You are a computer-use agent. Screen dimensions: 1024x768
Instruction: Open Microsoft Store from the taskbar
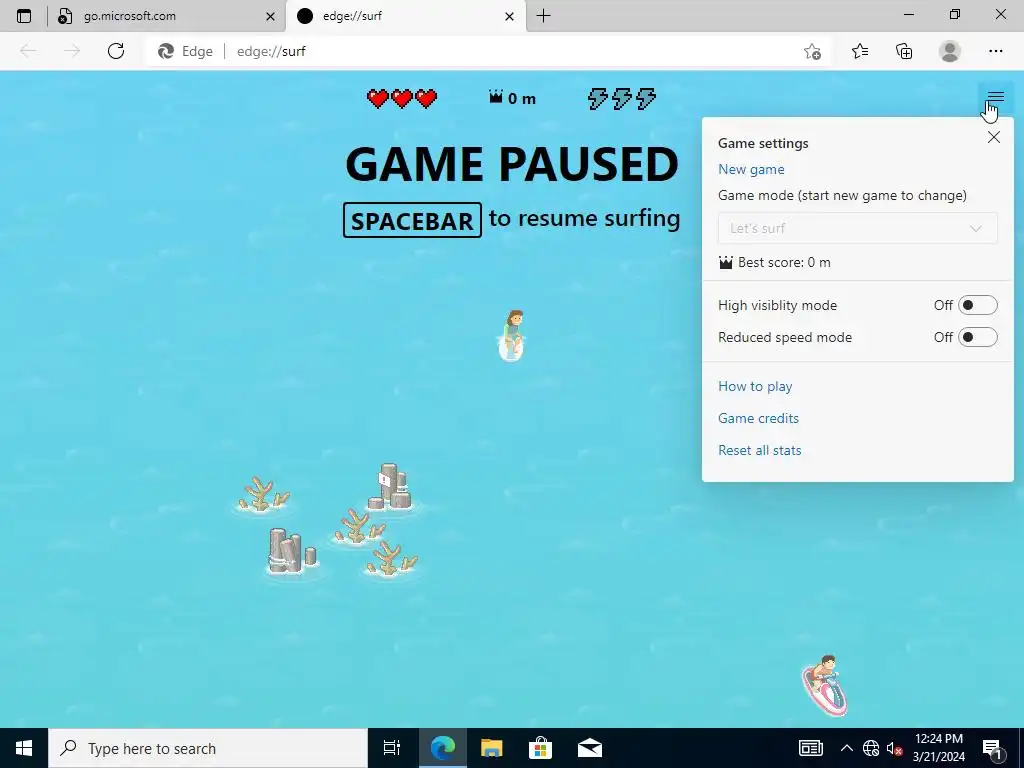(x=540, y=748)
